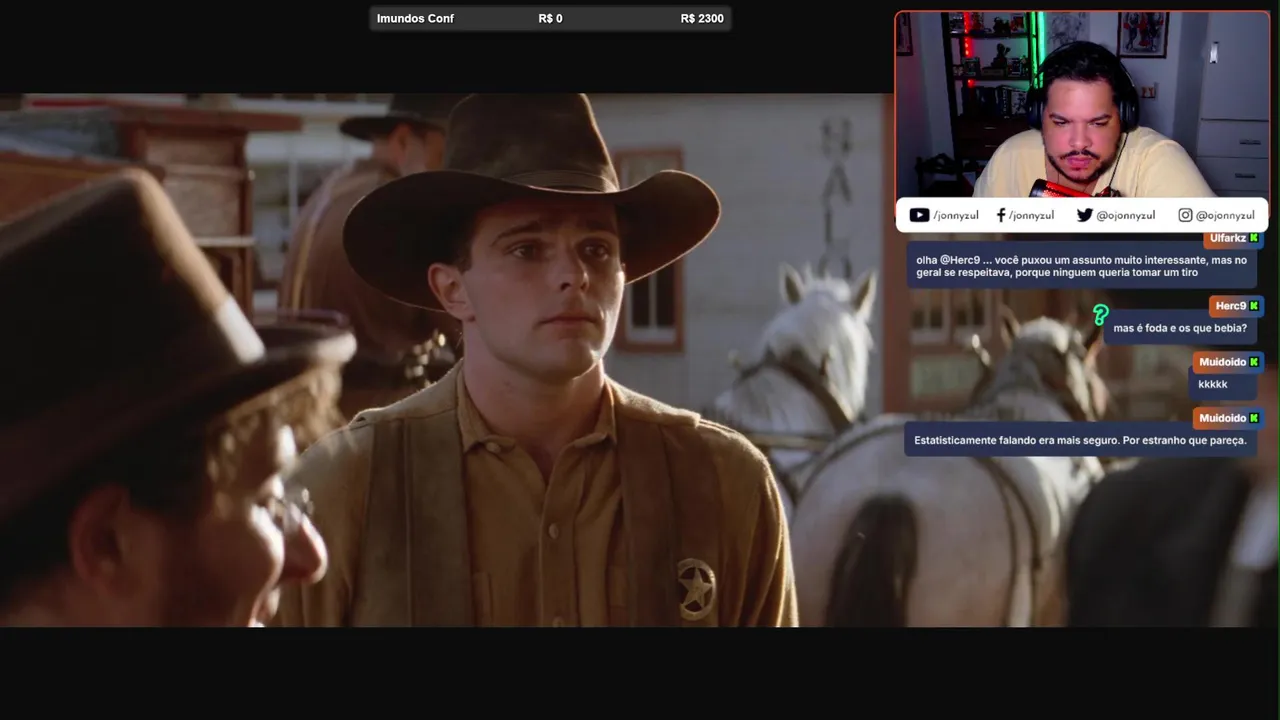Click the Herc9 username tag
1280x720 pixels.
coord(1236,306)
